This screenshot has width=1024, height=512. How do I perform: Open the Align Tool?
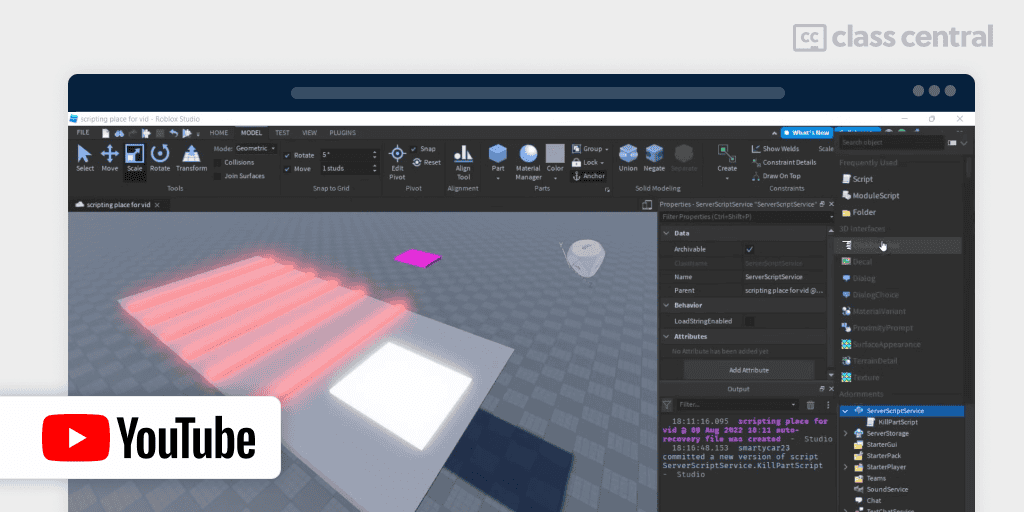[x=463, y=163]
